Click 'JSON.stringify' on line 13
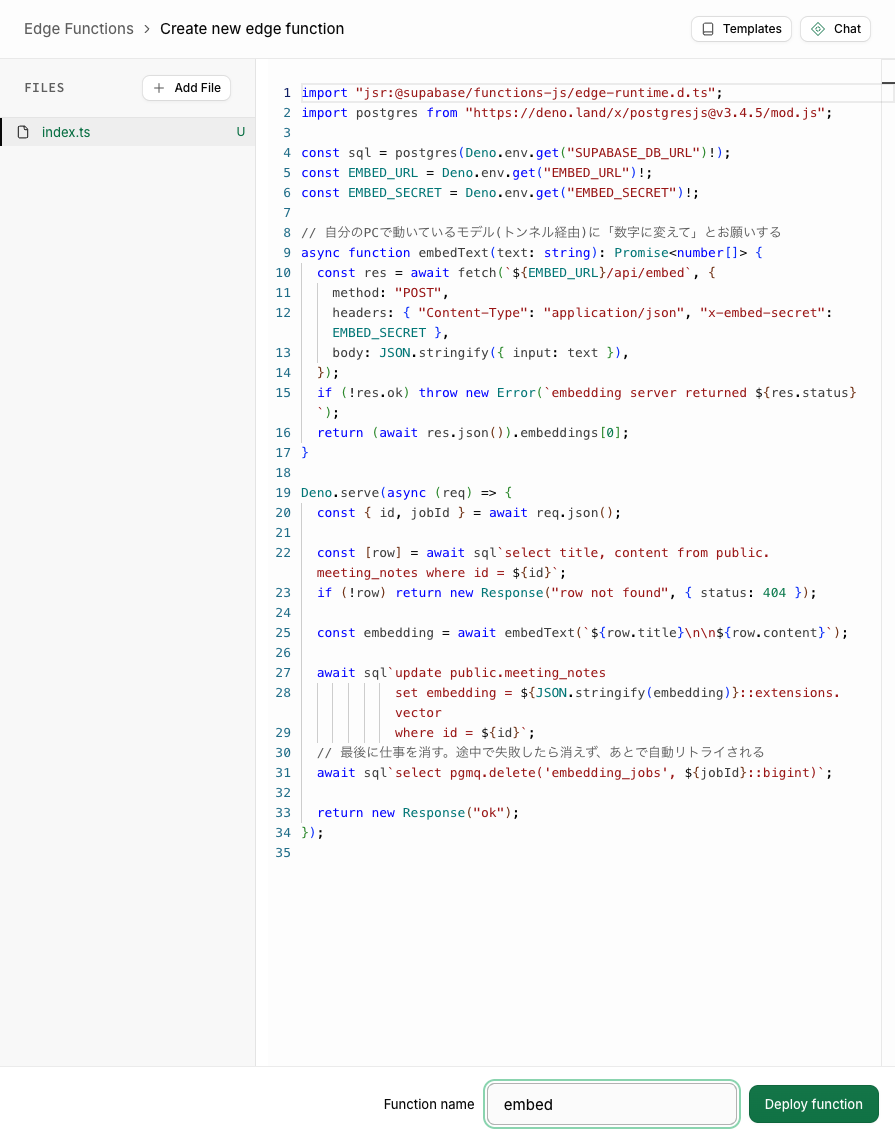This screenshot has width=895, height=1141. tap(434, 353)
